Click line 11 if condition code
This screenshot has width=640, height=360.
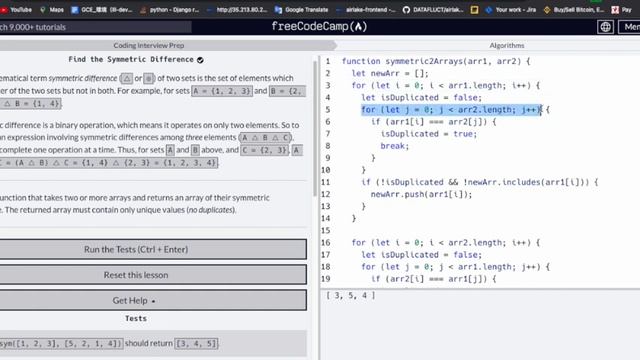point(480,182)
